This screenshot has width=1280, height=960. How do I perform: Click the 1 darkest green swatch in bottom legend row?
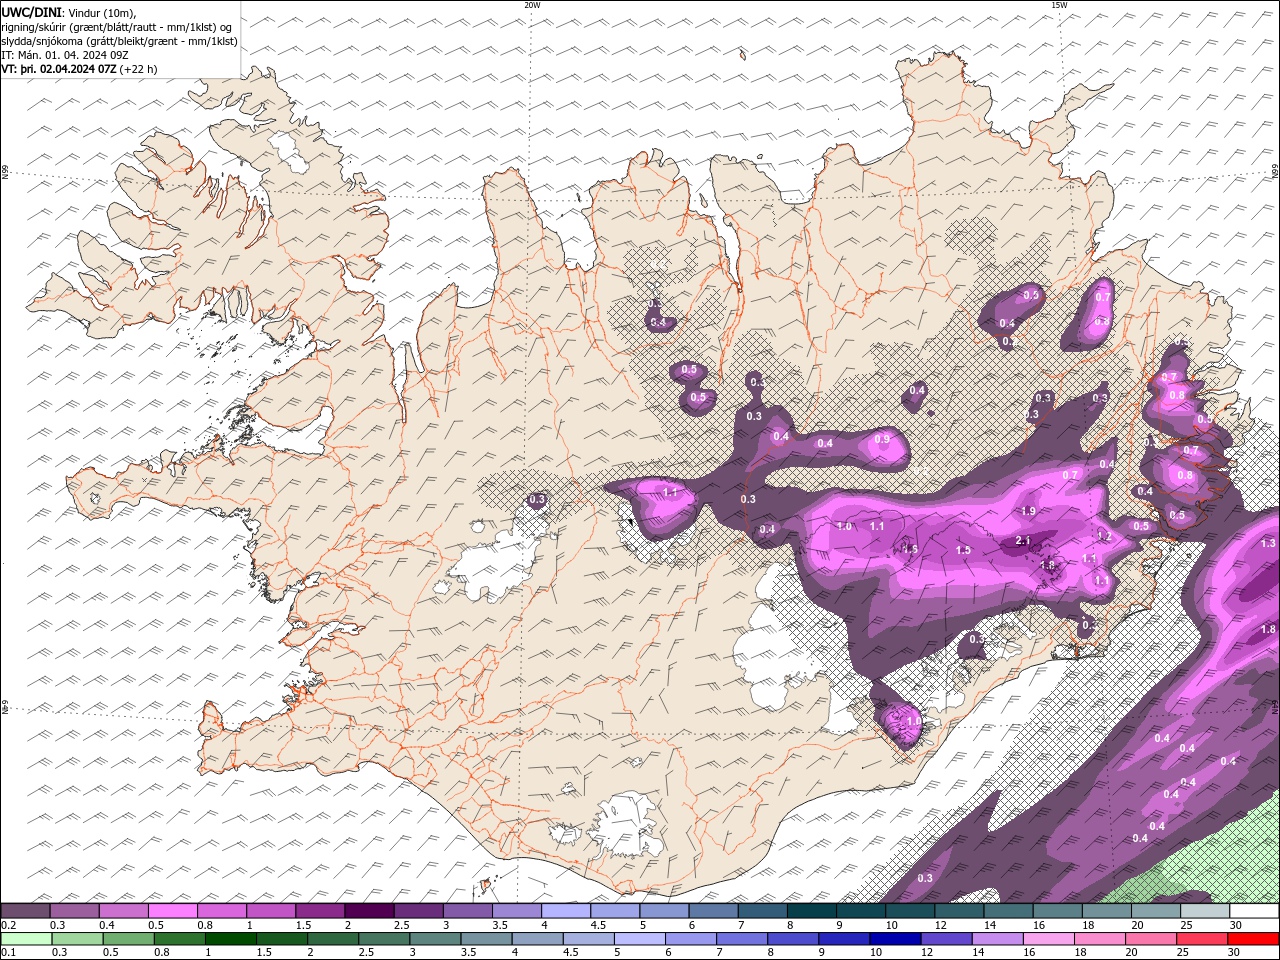point(230,939)
